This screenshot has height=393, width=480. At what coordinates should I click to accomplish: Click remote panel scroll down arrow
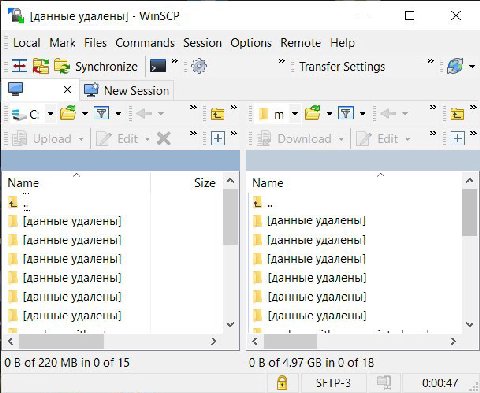coord(470,324)
